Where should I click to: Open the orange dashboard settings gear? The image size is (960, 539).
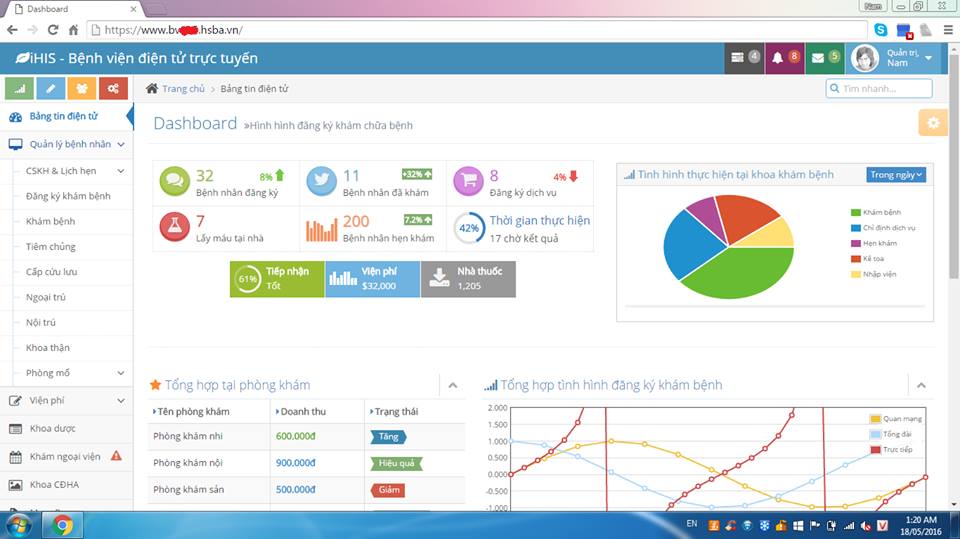click(932, 122)
